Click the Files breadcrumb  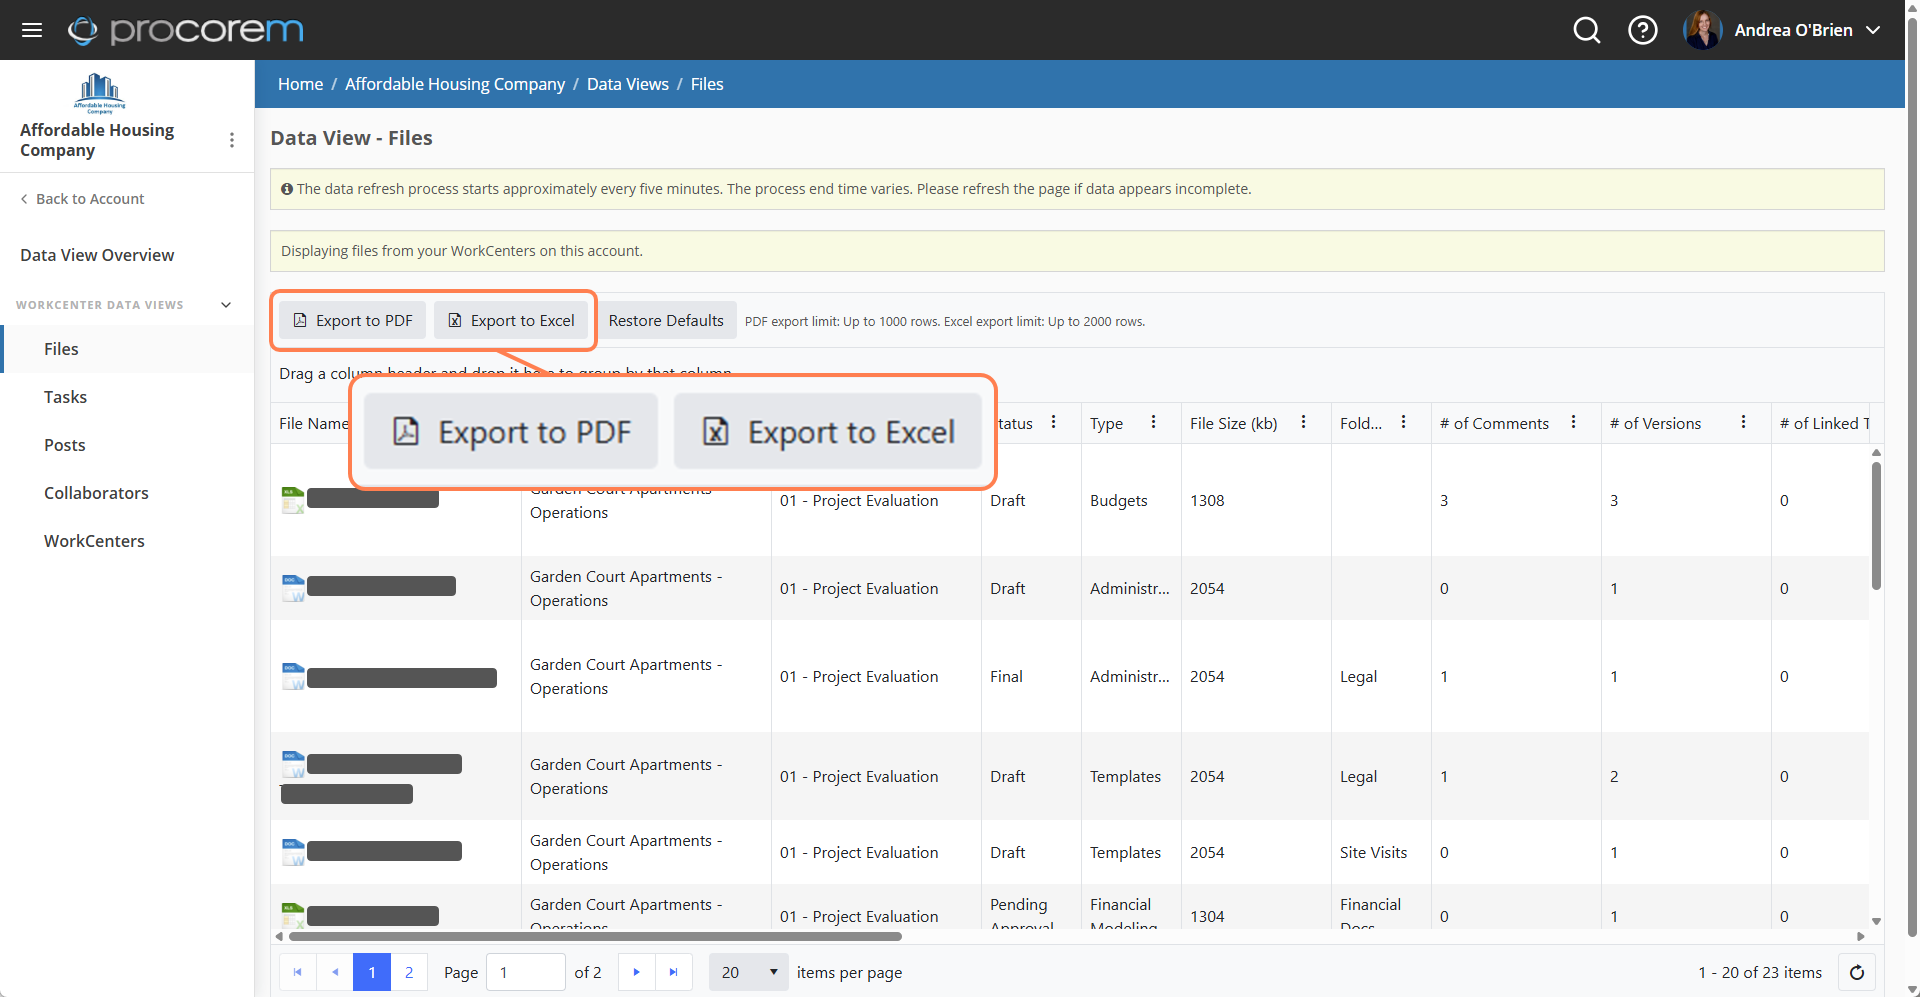(707, 84)
